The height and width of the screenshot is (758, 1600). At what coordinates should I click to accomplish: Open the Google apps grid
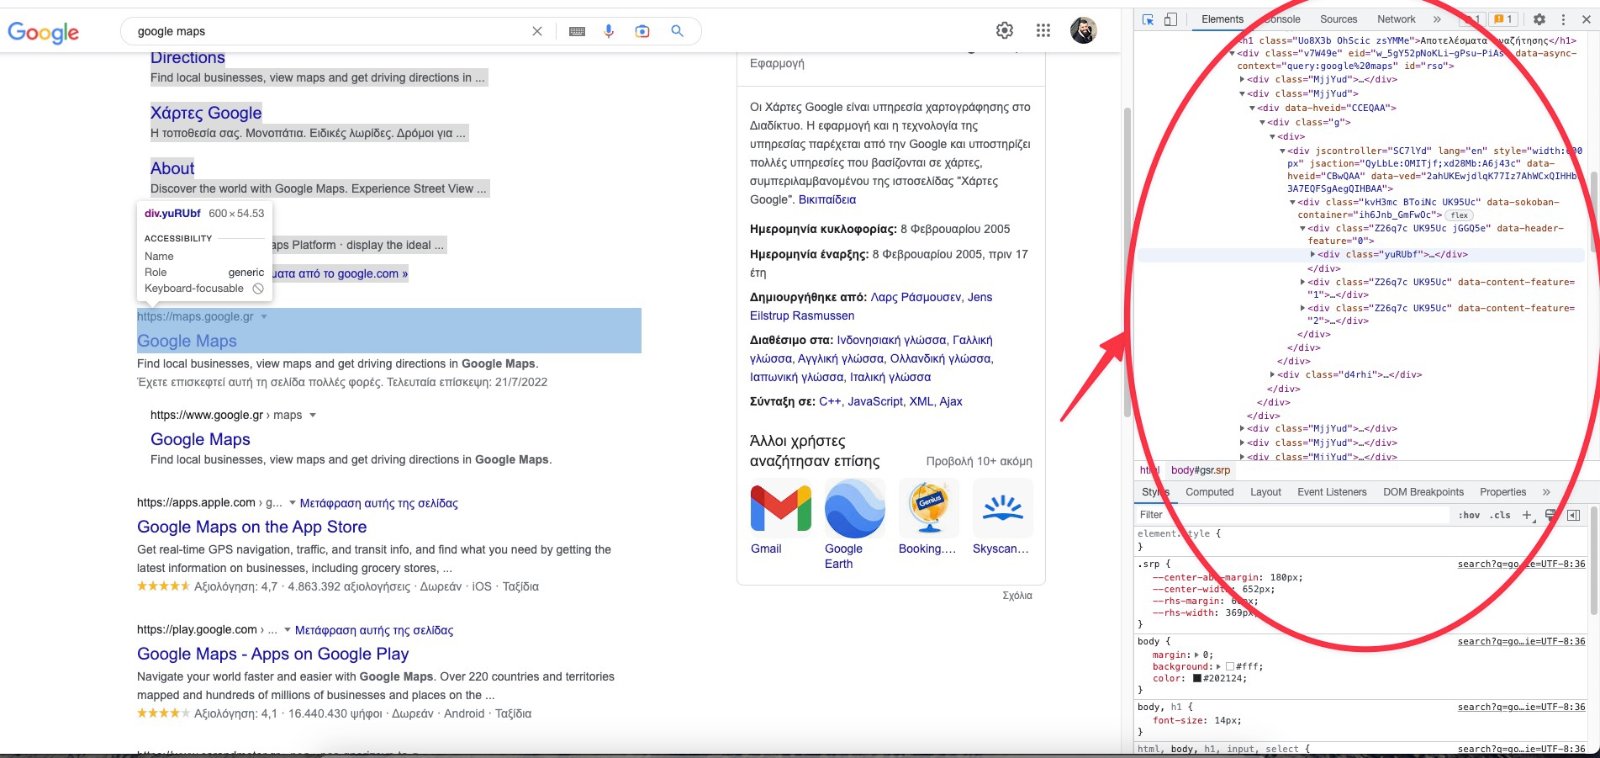point(1043,31)
